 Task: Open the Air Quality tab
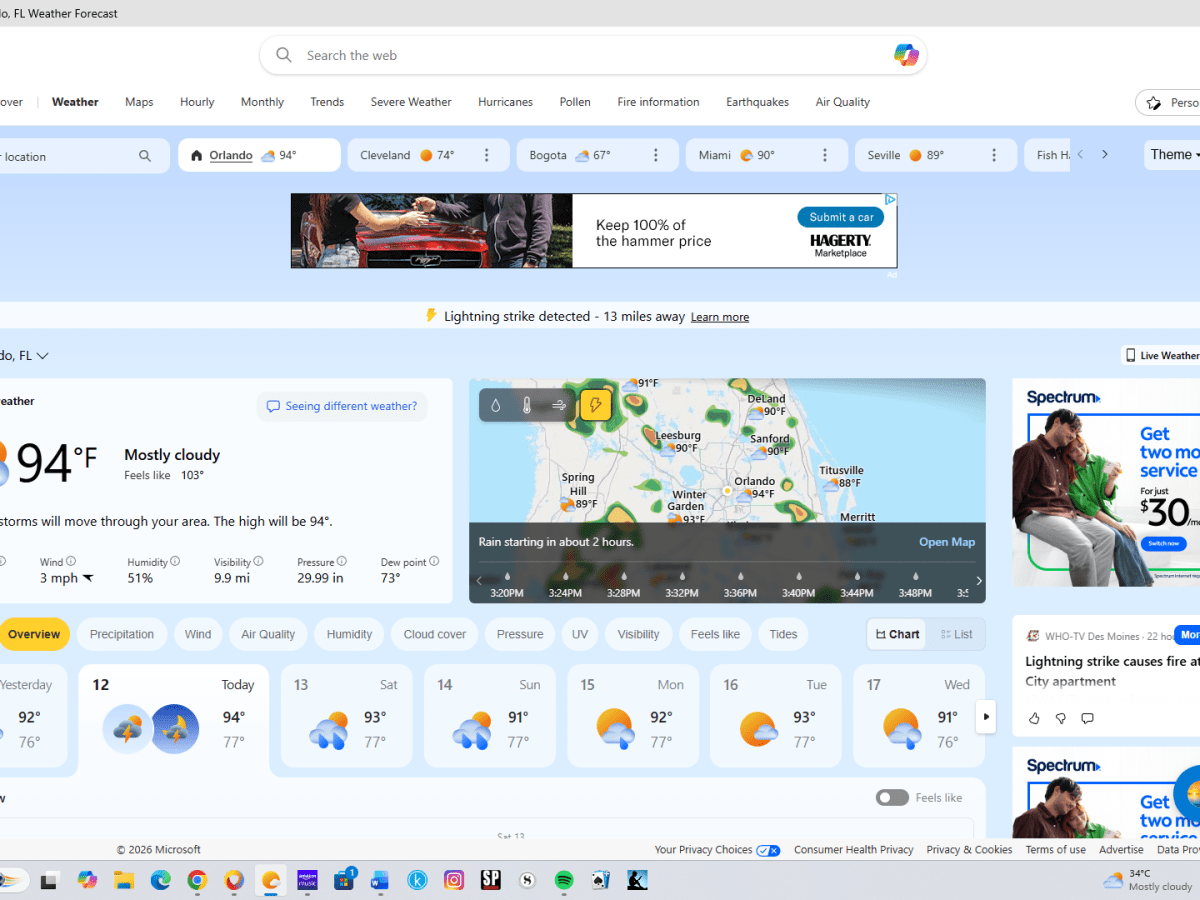coord(843,102)
